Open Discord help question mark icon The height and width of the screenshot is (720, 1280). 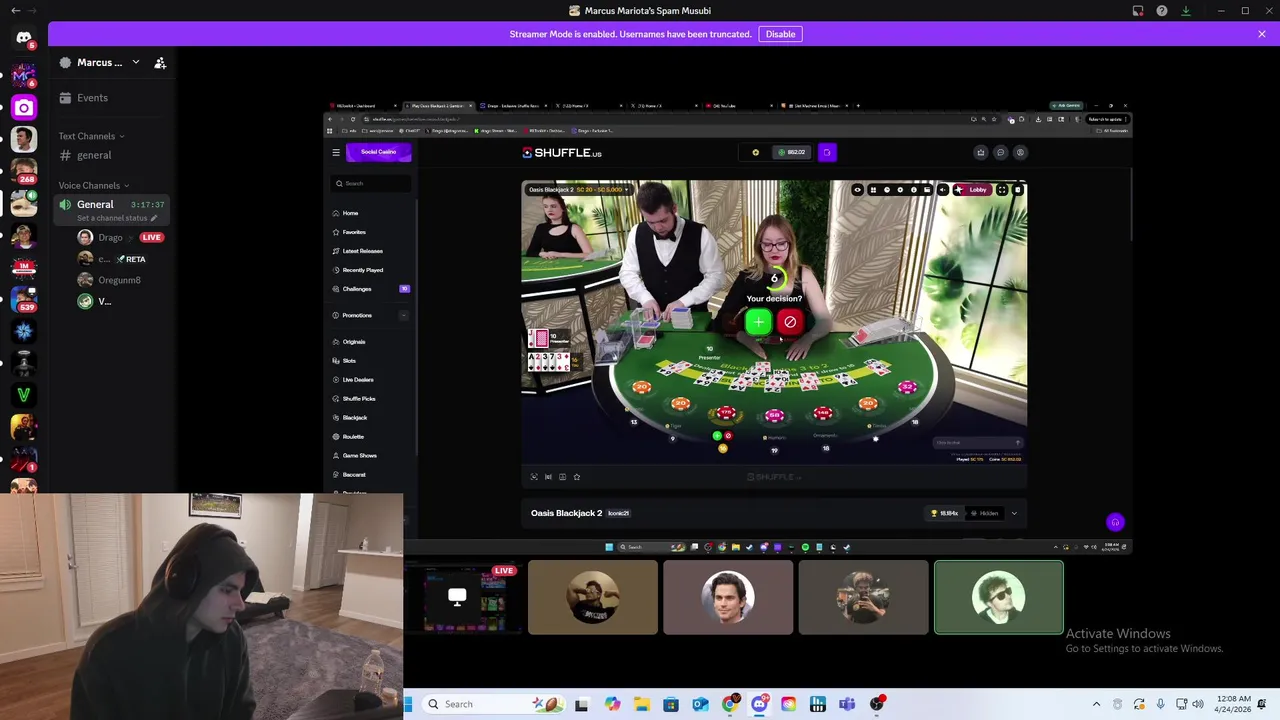[1161, 11]
